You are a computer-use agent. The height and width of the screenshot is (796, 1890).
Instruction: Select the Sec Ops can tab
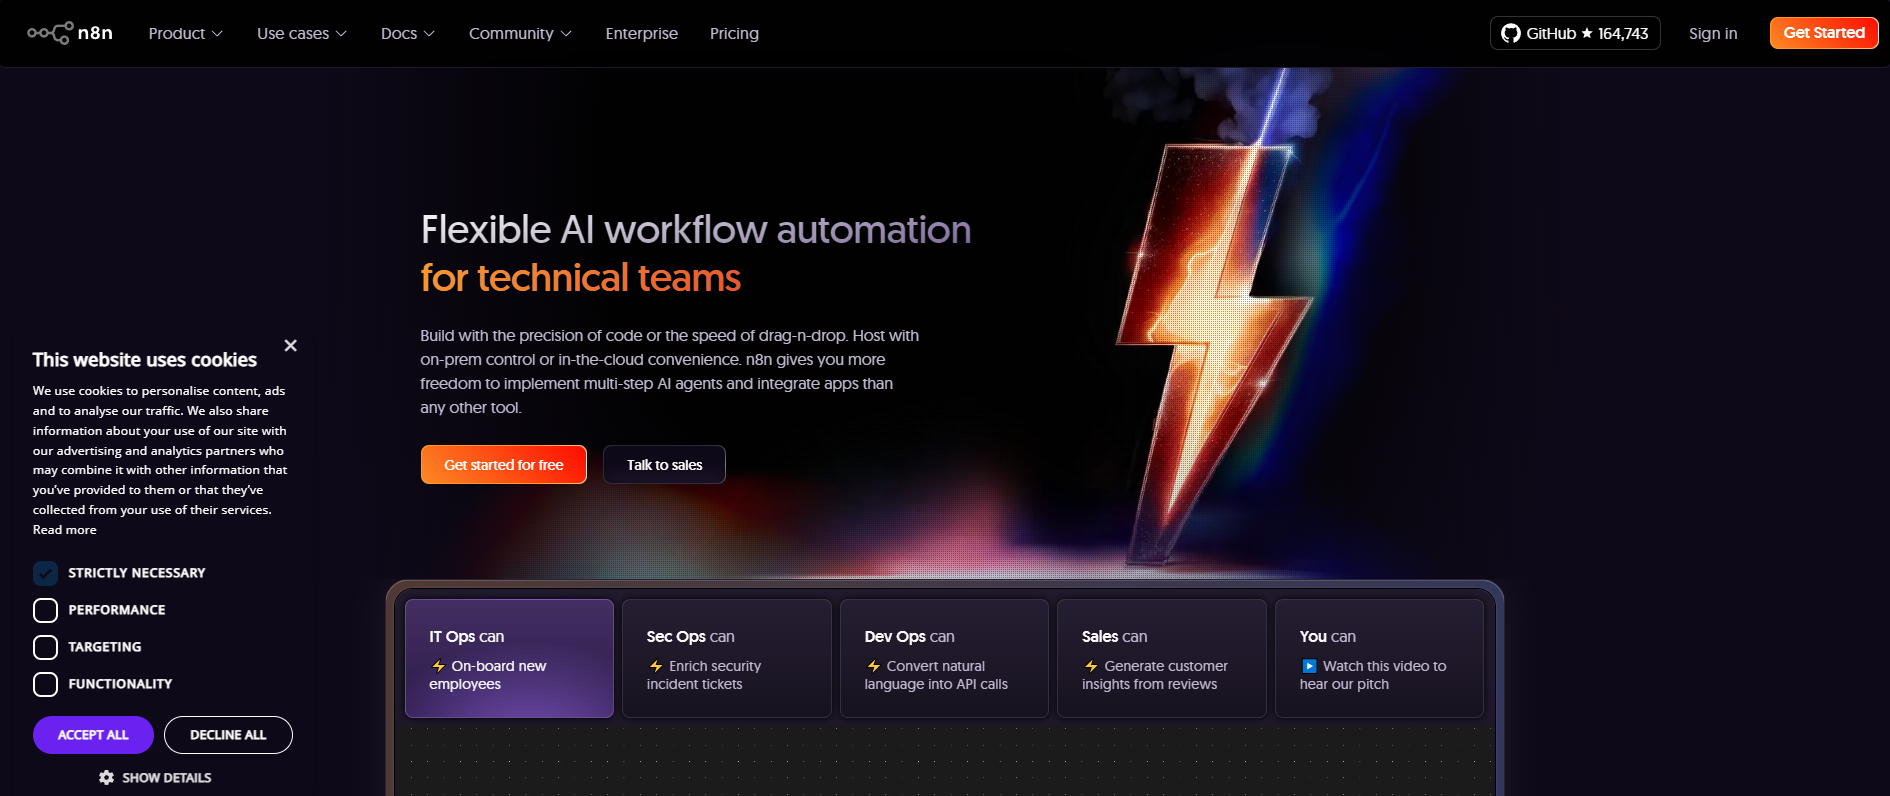tap(727, 658)
